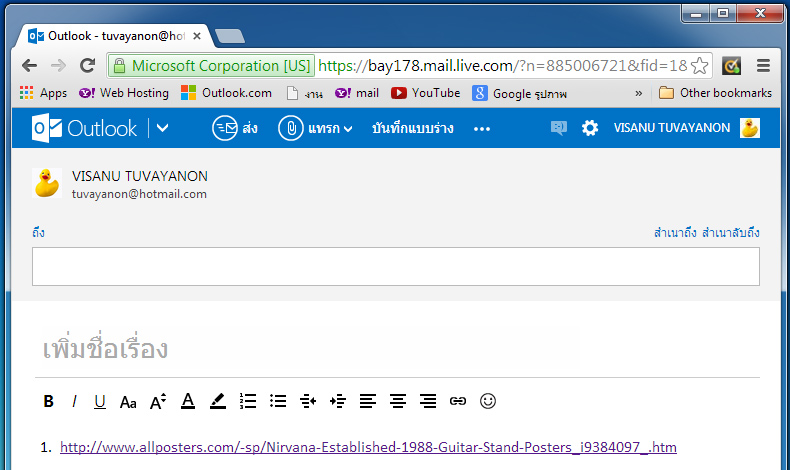Open the Outlook settings gear

(590, 128)
